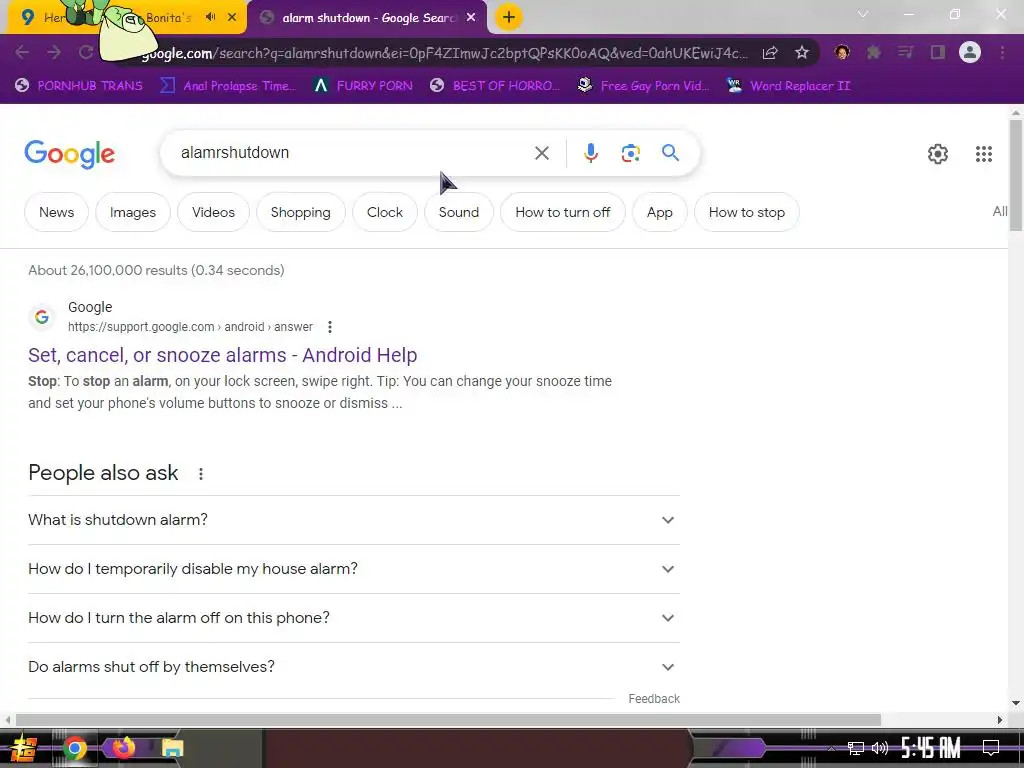Click the search input field text
1024x768 pixels.
pyautogui.click(x=234, y=153)
